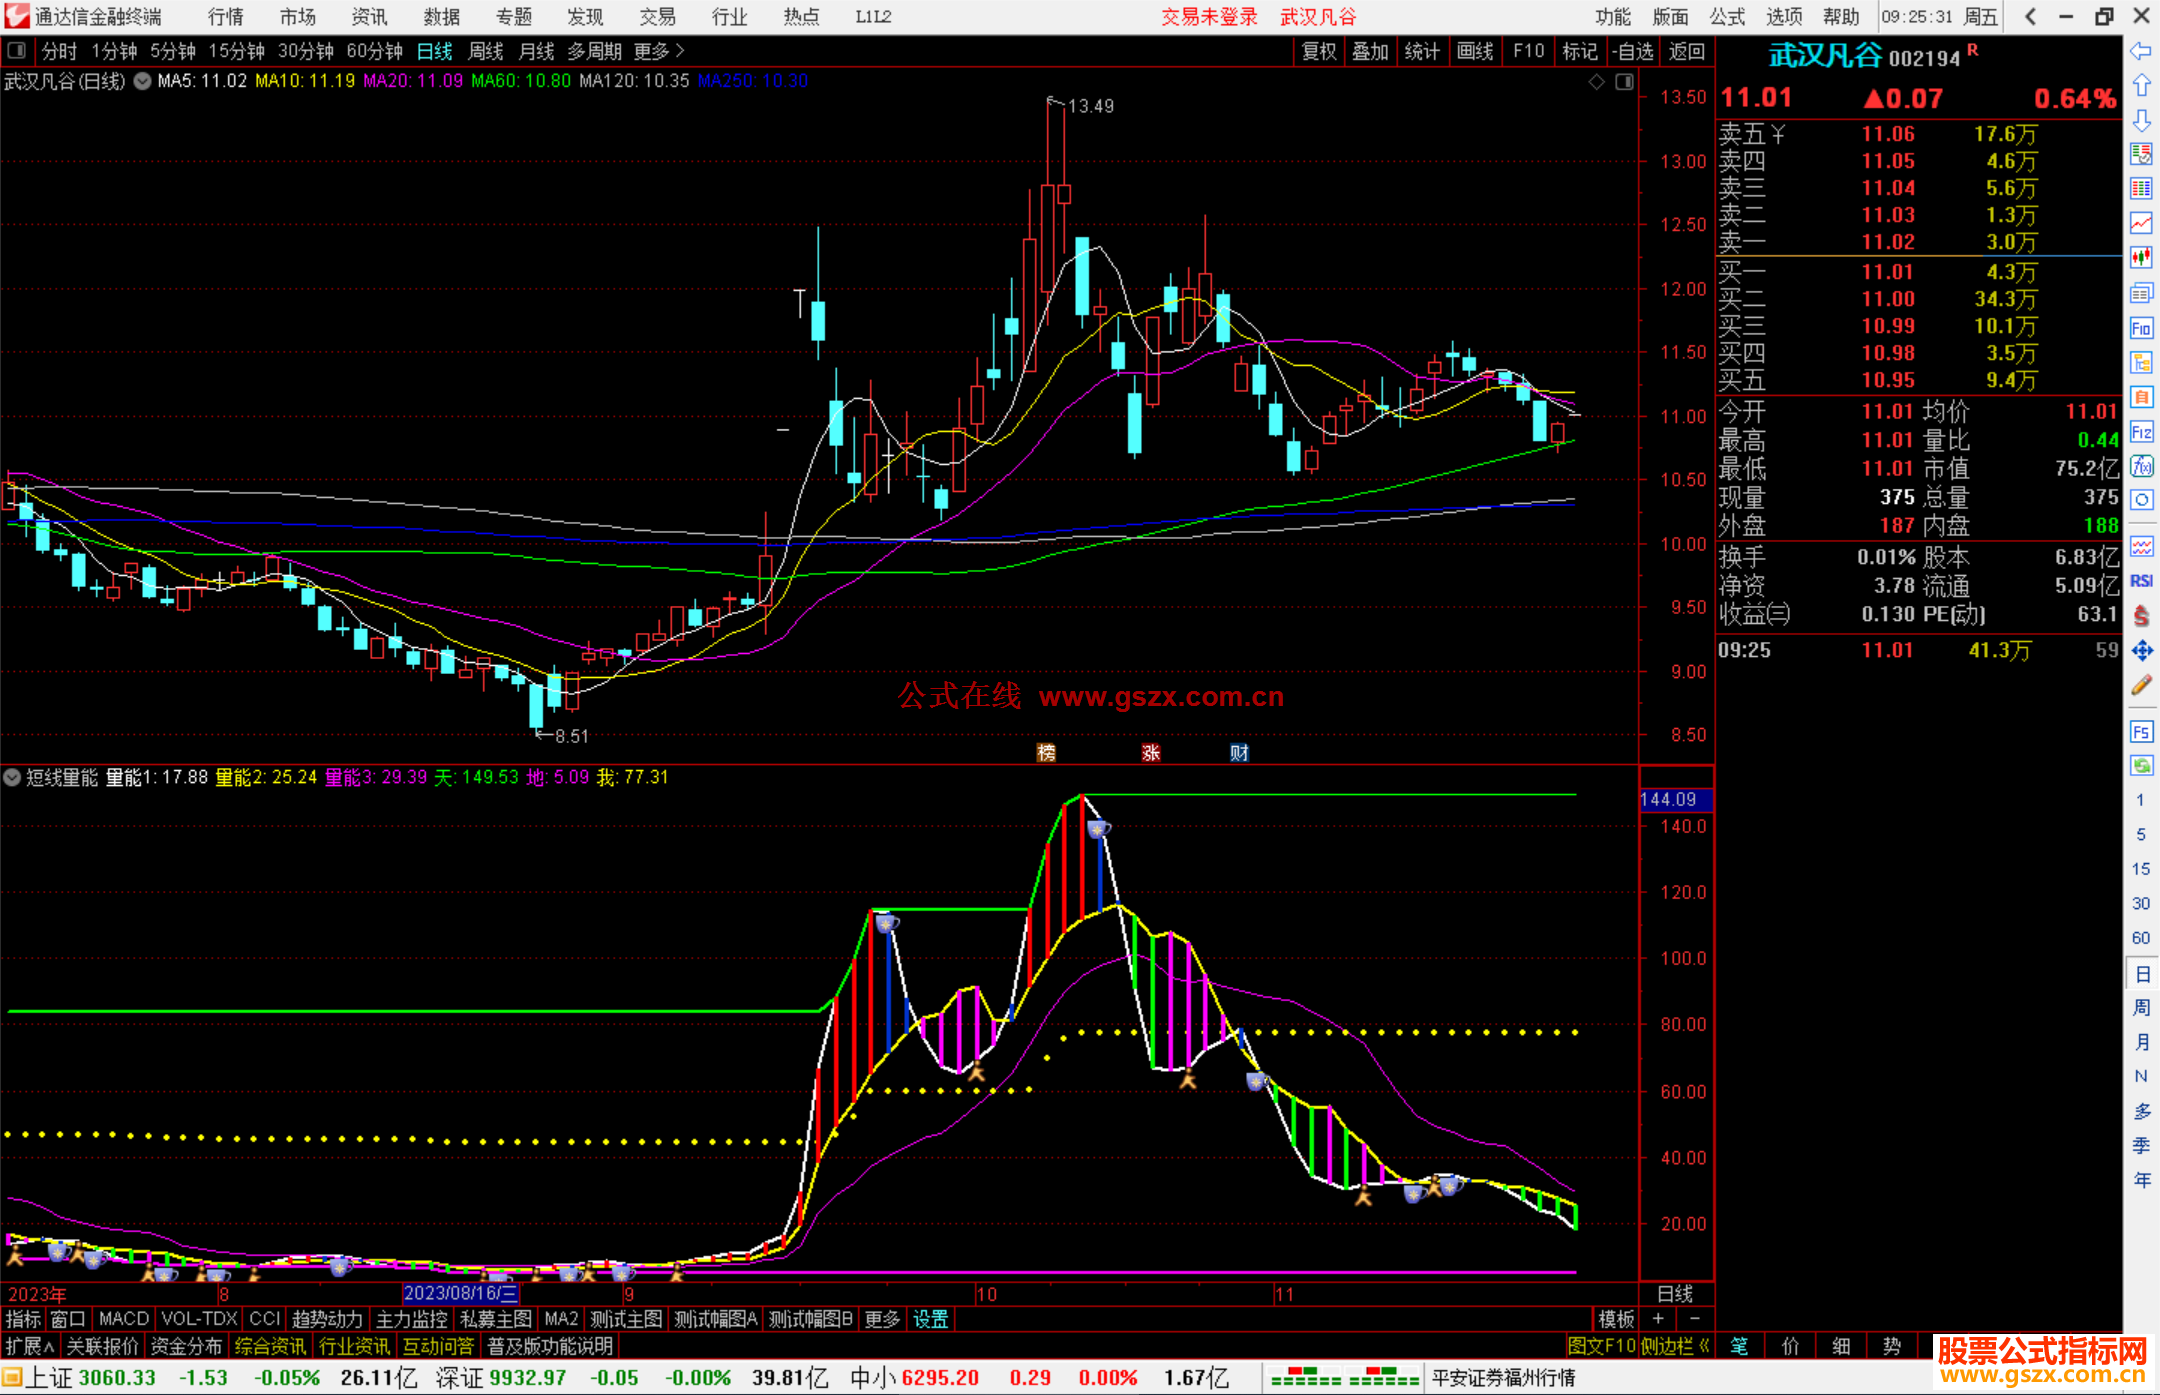The width and height of the screenshot is (2160, 1395).
Task: Click the 2023/08/16 date marker on timeline
Action: click(x=460, y=1293)
